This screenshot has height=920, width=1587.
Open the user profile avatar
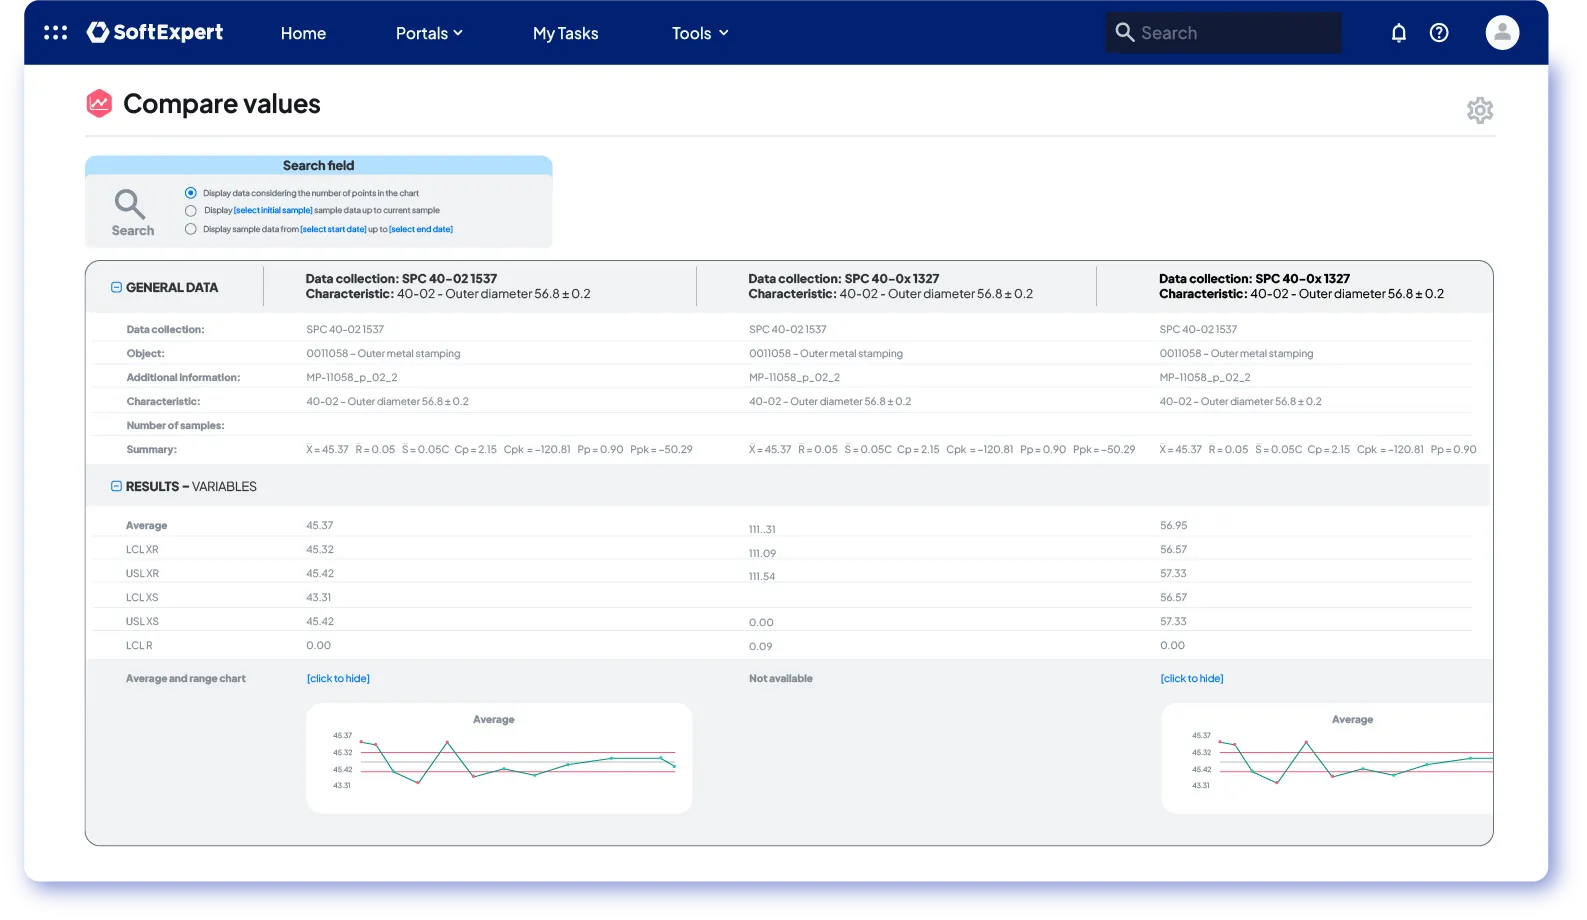point(1501,33)
